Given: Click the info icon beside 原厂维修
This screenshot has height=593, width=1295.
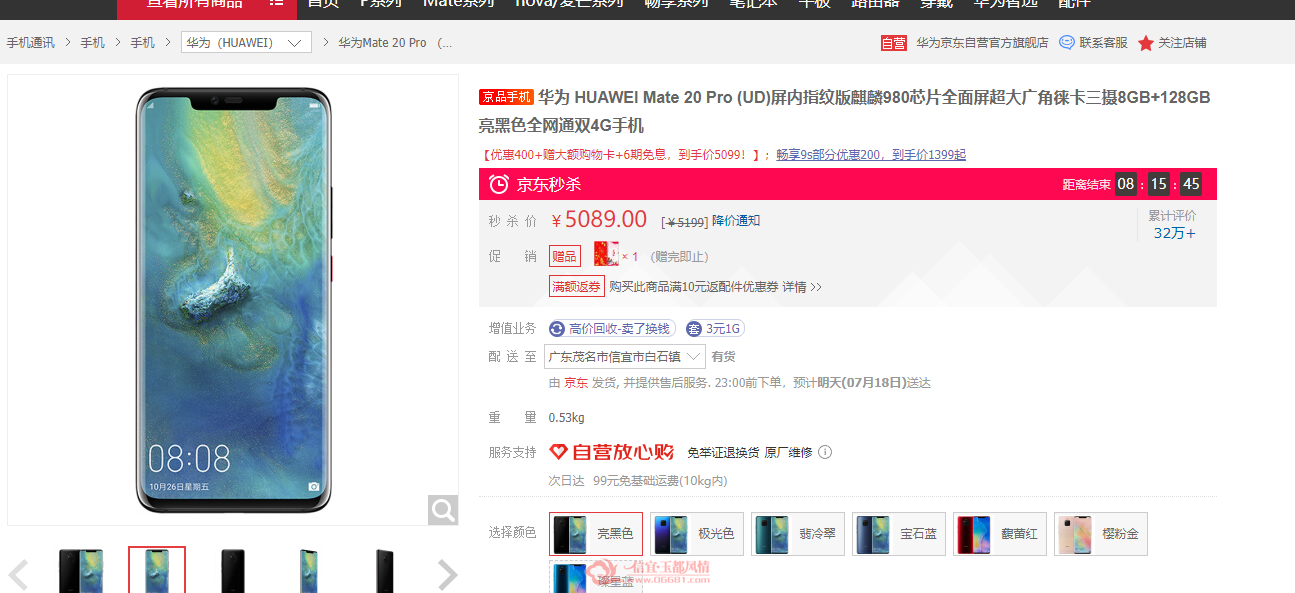Looking at the screenshot, I should [825, 452].
